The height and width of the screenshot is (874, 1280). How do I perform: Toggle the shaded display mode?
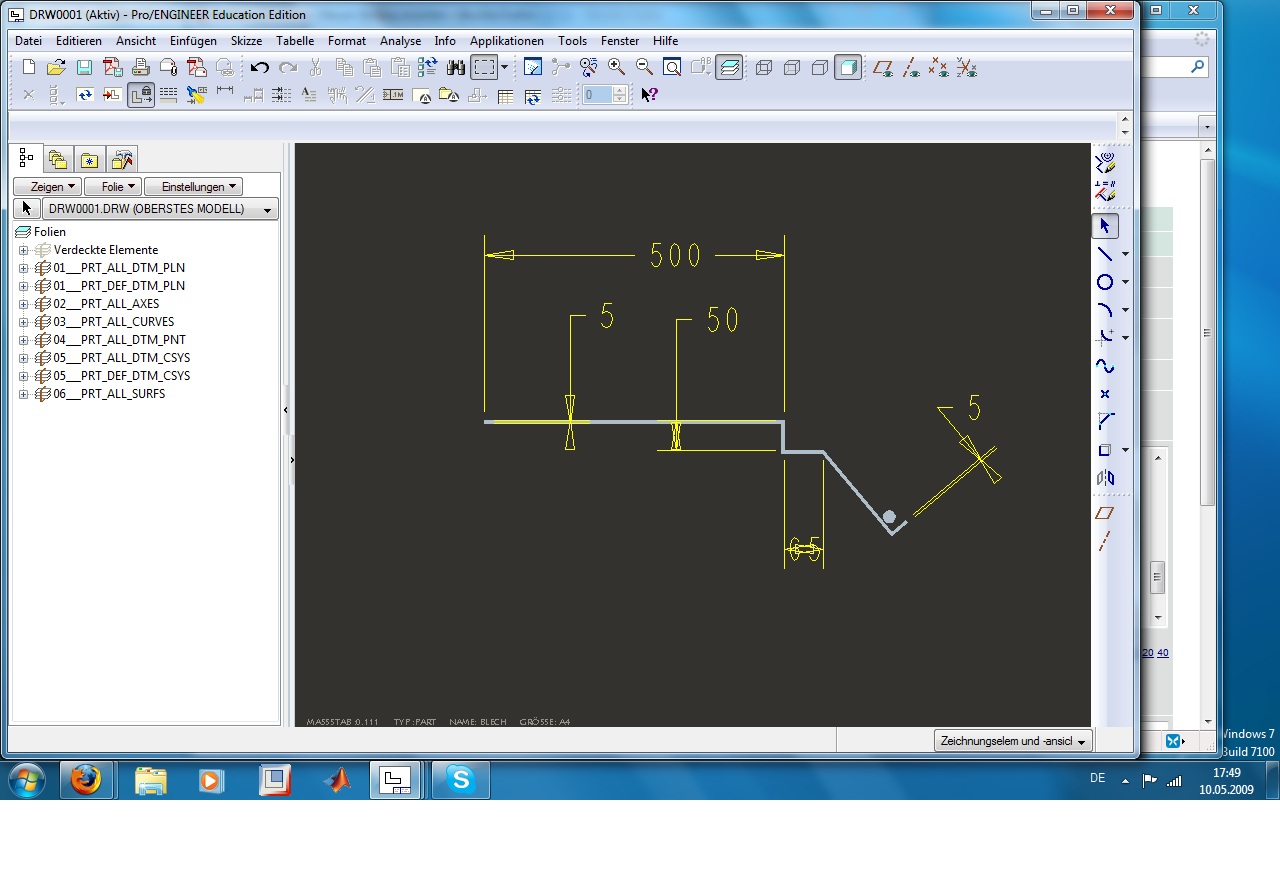[848, 68]
